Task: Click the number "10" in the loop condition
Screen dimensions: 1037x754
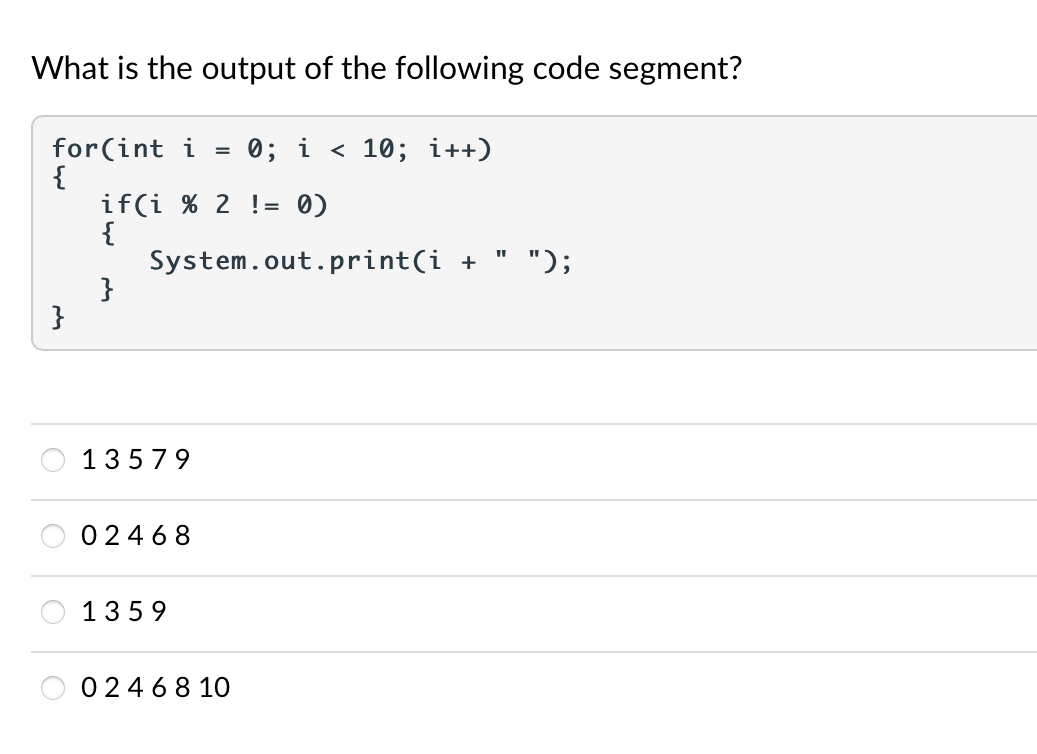Action: [x=381, y=149]
